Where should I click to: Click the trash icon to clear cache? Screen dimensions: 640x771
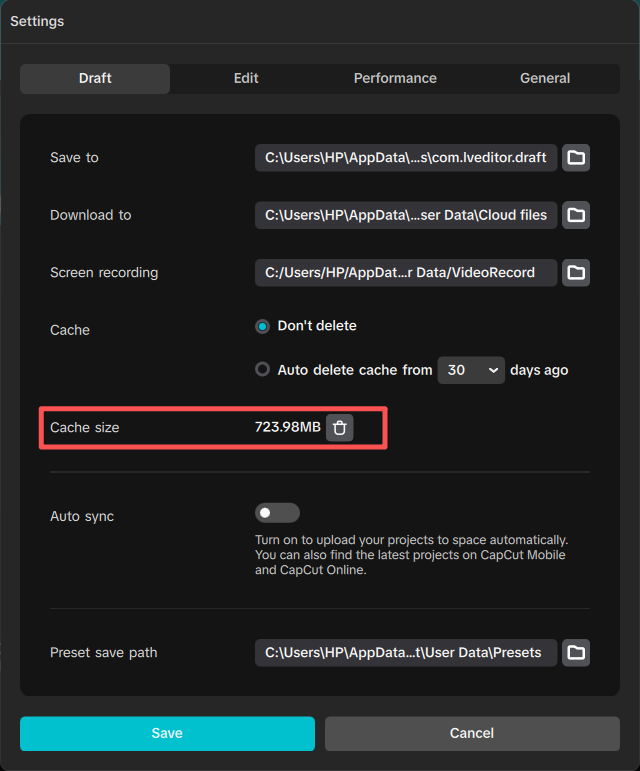[340, 428]
